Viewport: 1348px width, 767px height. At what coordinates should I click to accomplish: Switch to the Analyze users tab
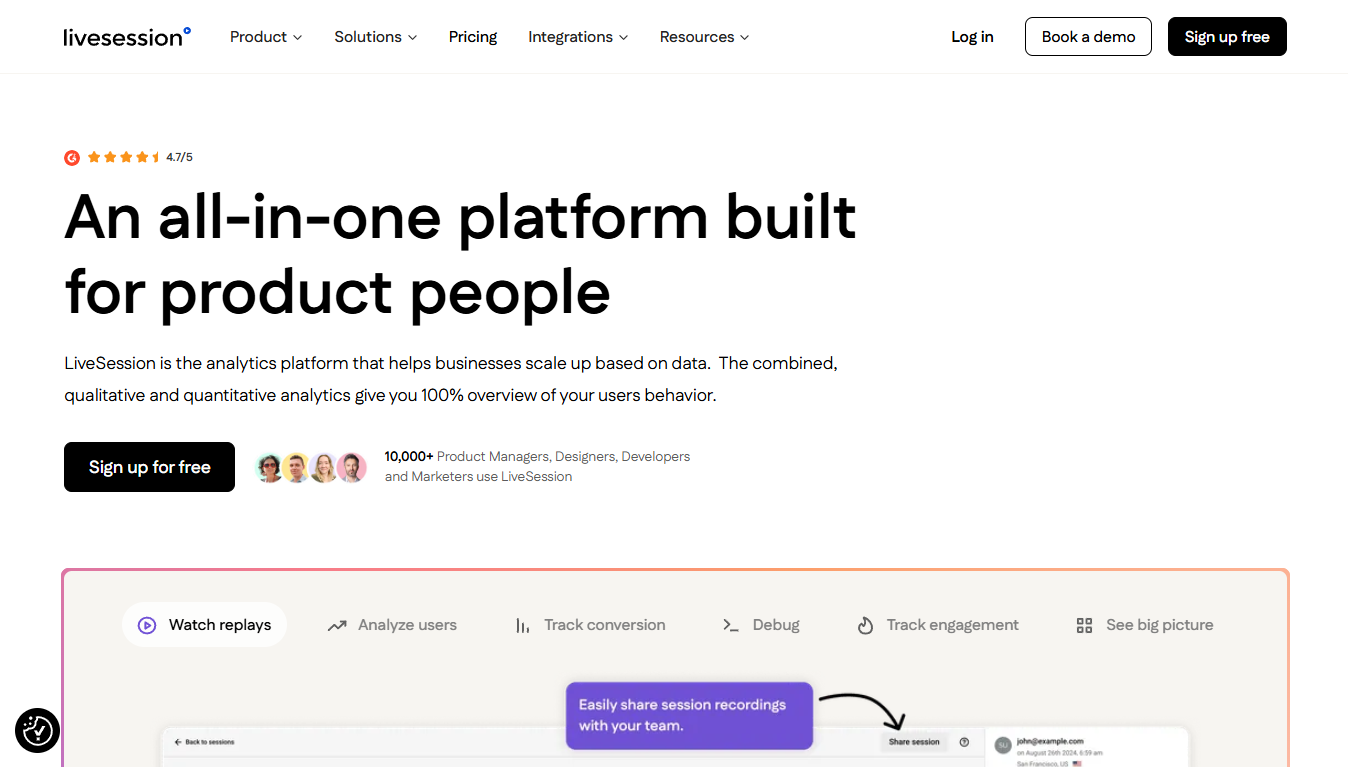pyautogui.click(x=392, y=625)
